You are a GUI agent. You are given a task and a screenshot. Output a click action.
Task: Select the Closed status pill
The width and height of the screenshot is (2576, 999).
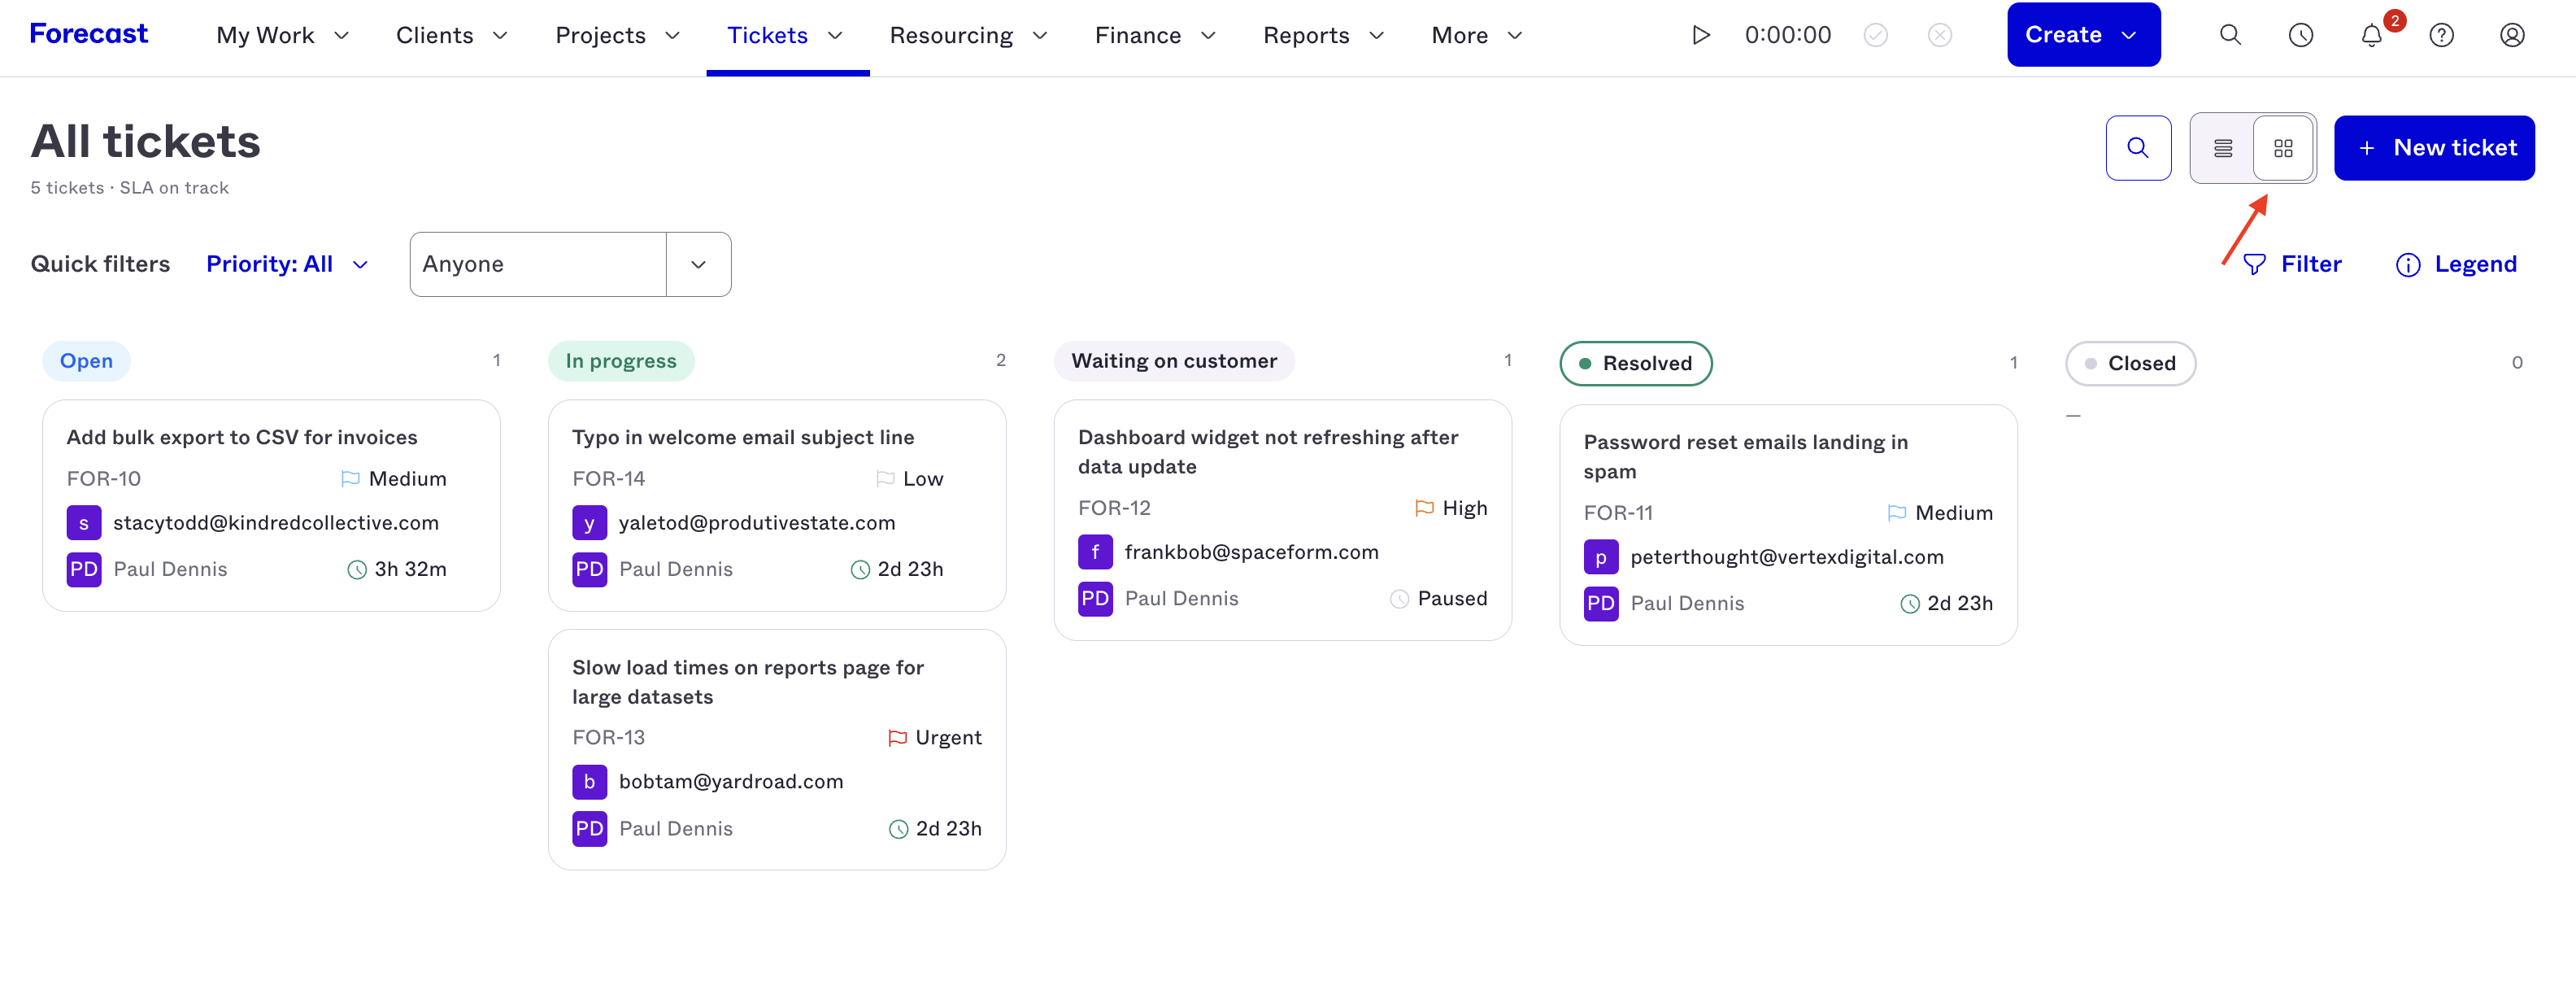pos(2130,363)
